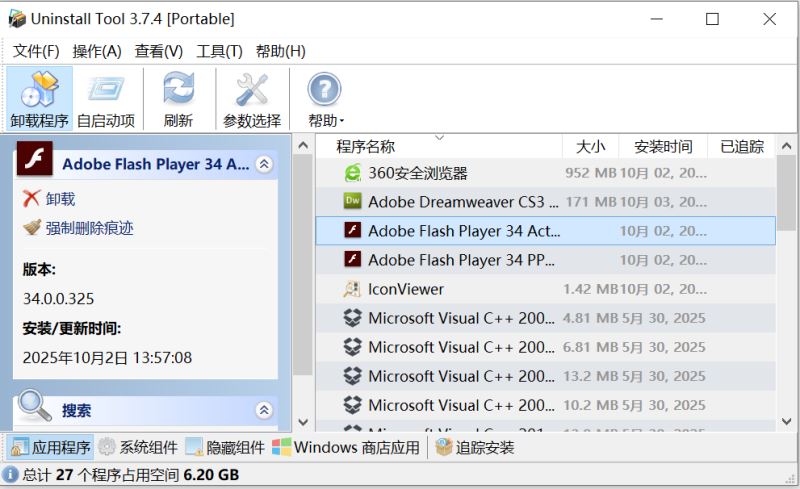Maximize the Uninstall Tool window
Viewport: 800px width, 489px height.
pos(712,19)
